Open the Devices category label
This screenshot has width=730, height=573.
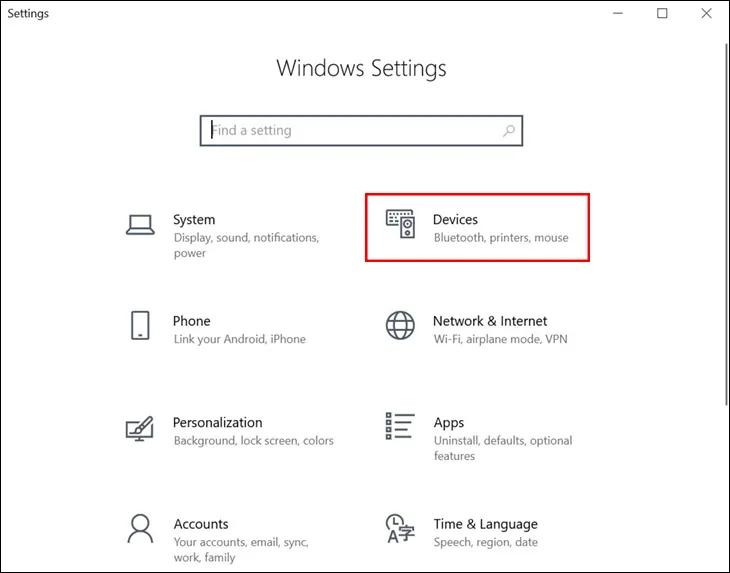[455, 220]
